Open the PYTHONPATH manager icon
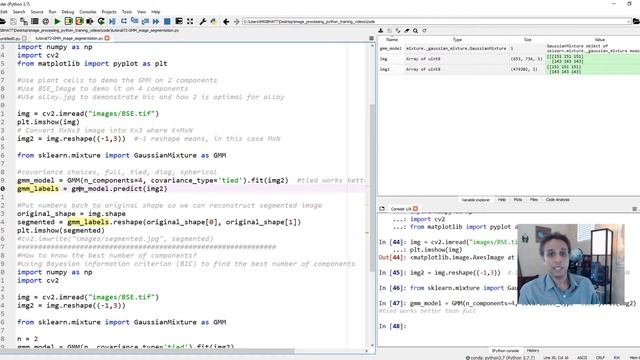 coord(213,21)
